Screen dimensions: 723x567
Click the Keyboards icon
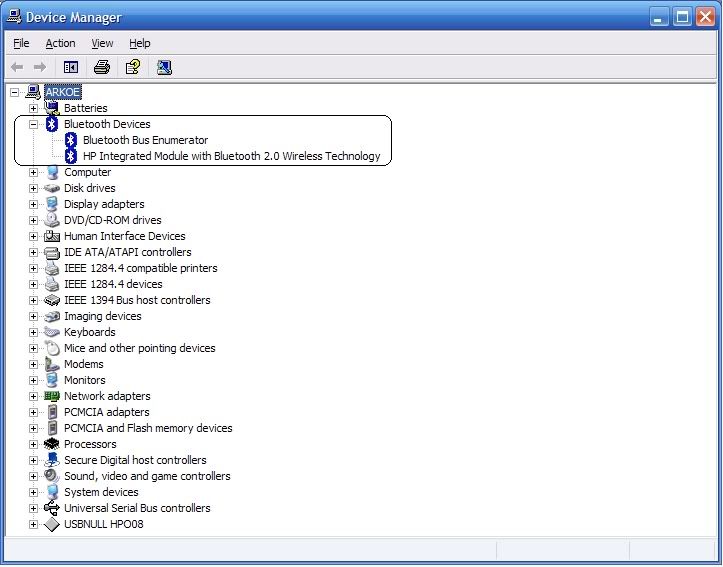click(x=52, y=332)
